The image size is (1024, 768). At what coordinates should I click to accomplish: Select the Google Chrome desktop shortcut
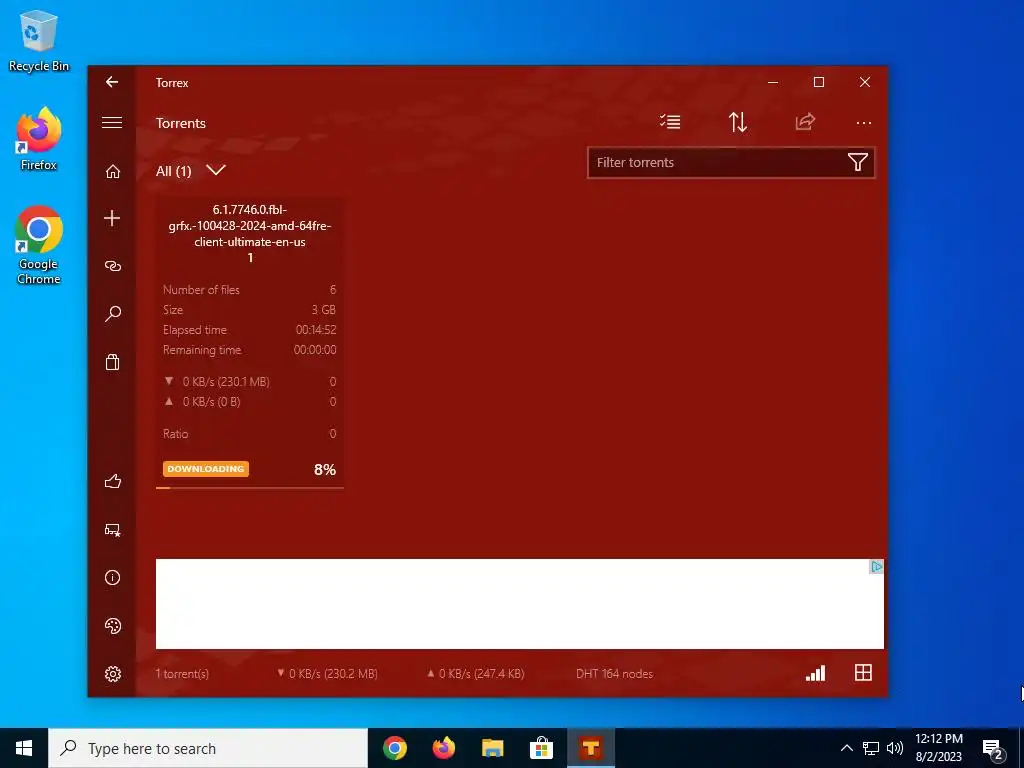click(x=39, y=246)
